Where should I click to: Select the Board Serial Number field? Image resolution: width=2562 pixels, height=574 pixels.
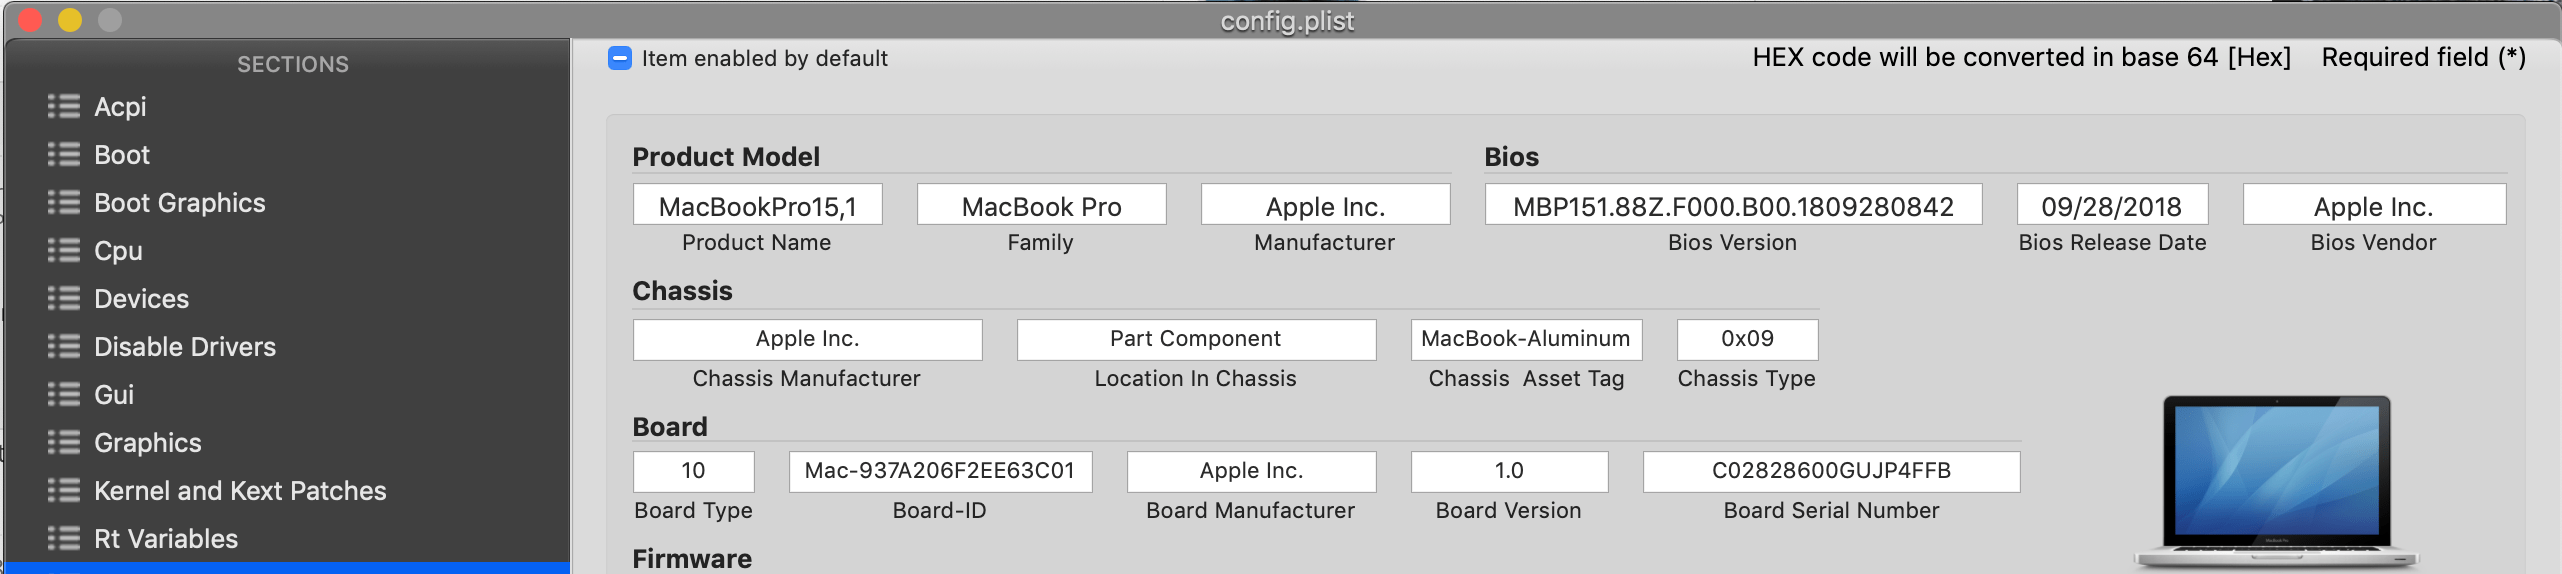[1830, 471]
